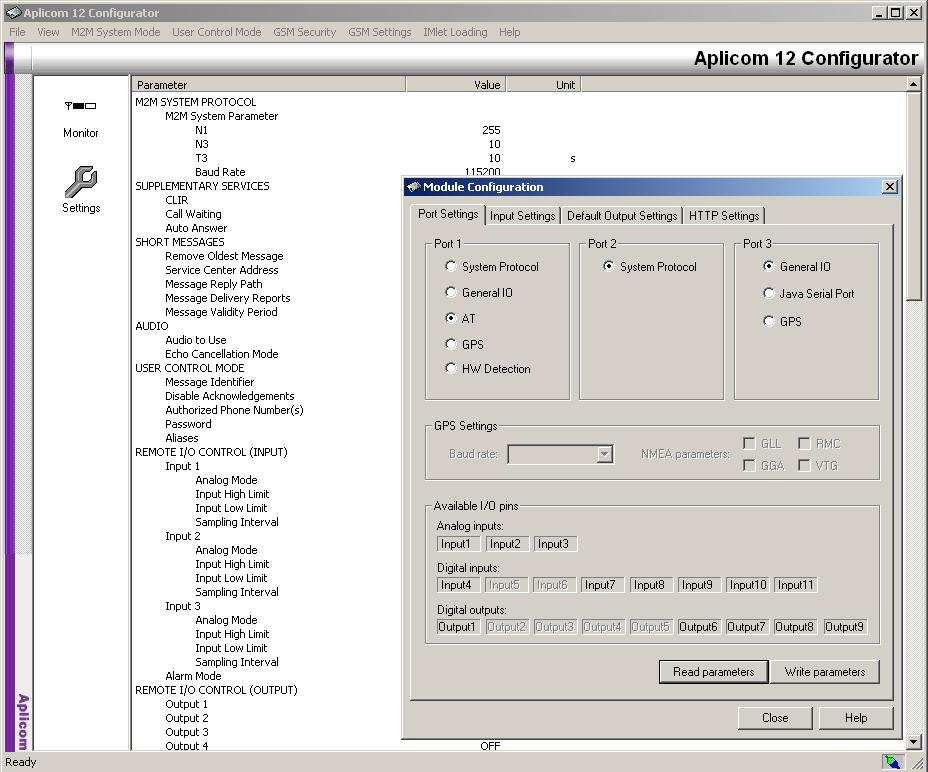The image size is (928, 772).
Task: Click the dialog Close button
Action: 775,718
